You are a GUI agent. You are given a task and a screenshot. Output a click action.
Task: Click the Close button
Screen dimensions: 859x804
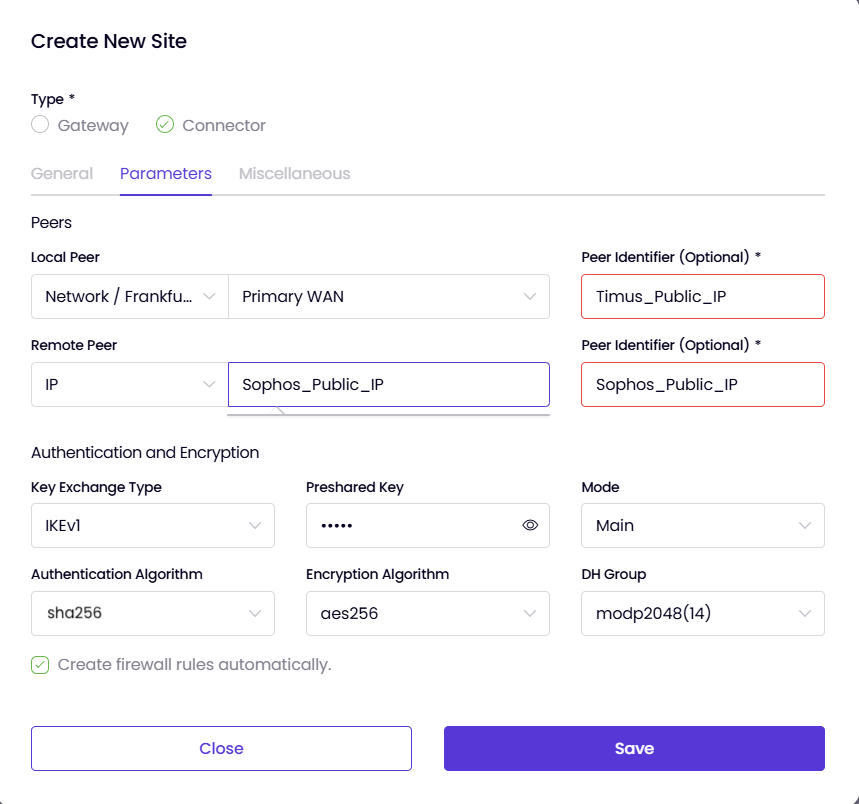click(221, 749)
